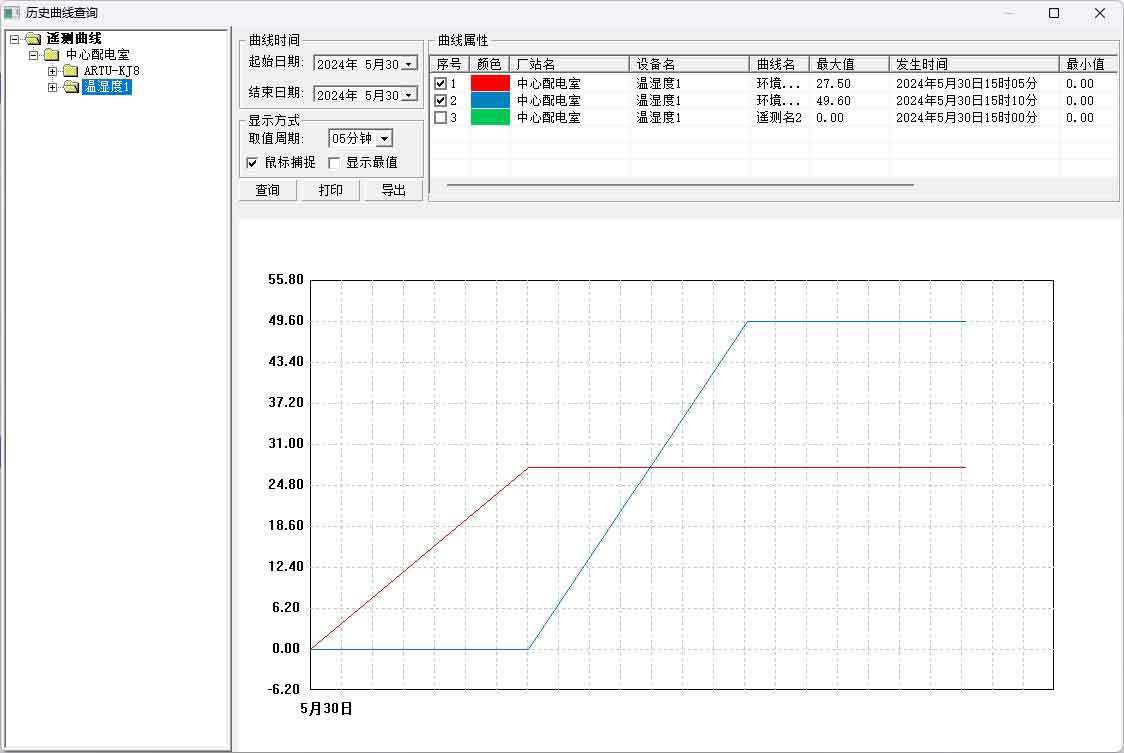Screen dimensions: 1124x753
Task: Click 2024年5月30日15时00分 time cell
Action: tap(966, 117)
